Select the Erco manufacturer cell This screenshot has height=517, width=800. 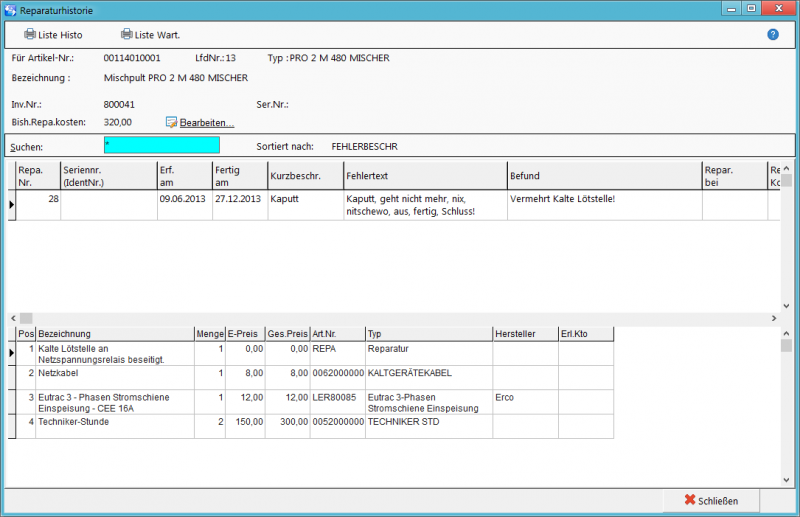click(526, 402)
